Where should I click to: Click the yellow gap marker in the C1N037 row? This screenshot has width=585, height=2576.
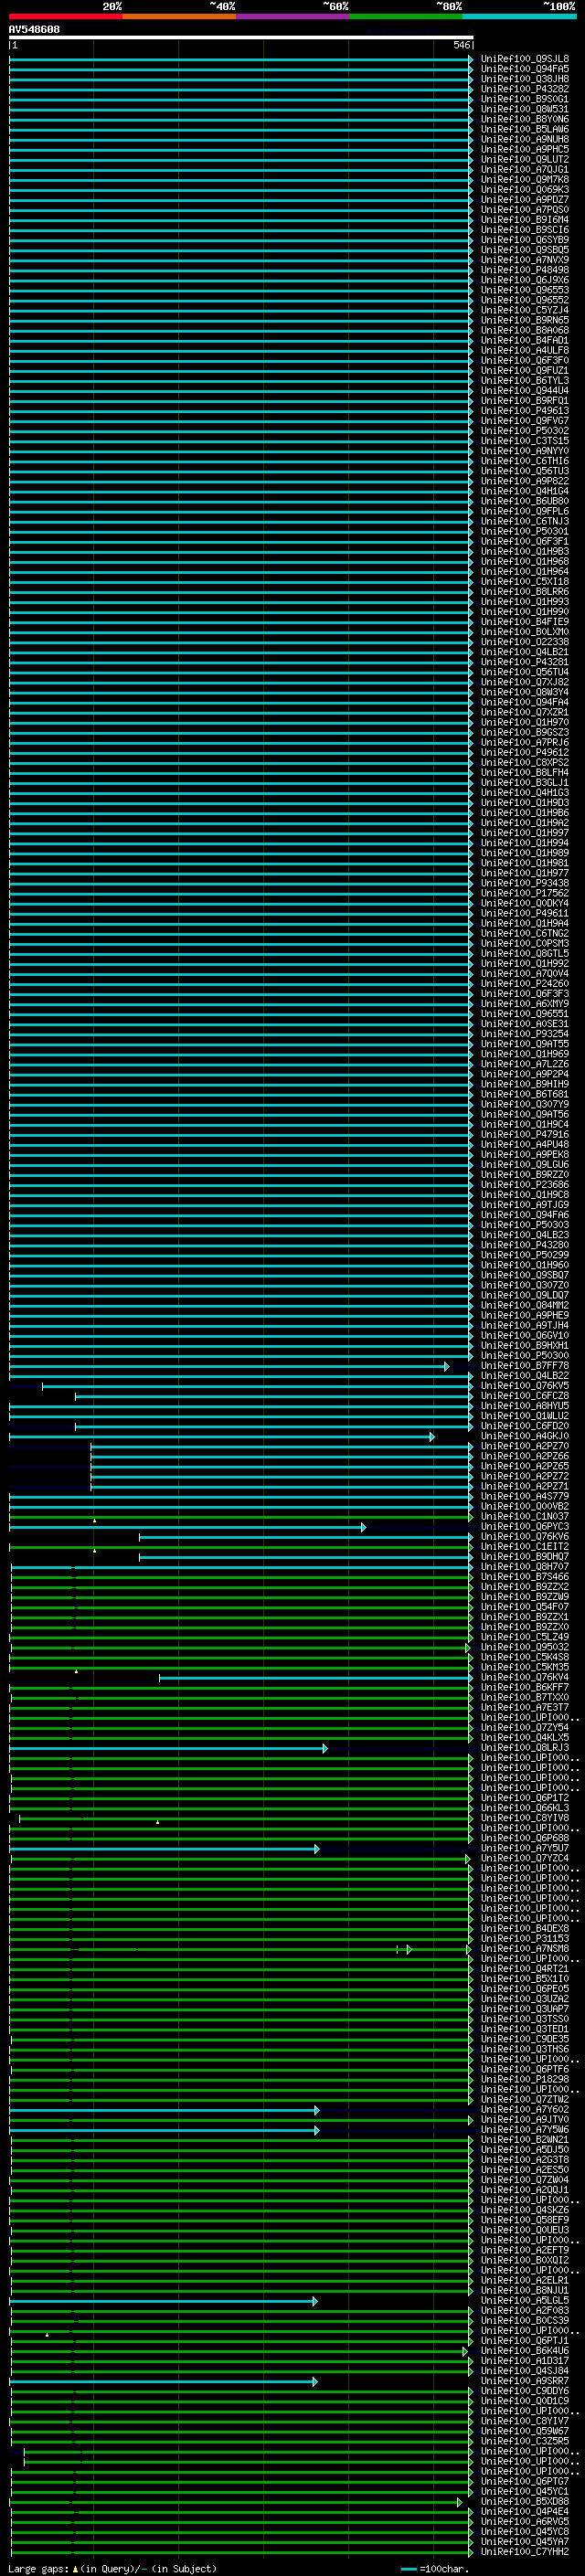coord(95,1520)
